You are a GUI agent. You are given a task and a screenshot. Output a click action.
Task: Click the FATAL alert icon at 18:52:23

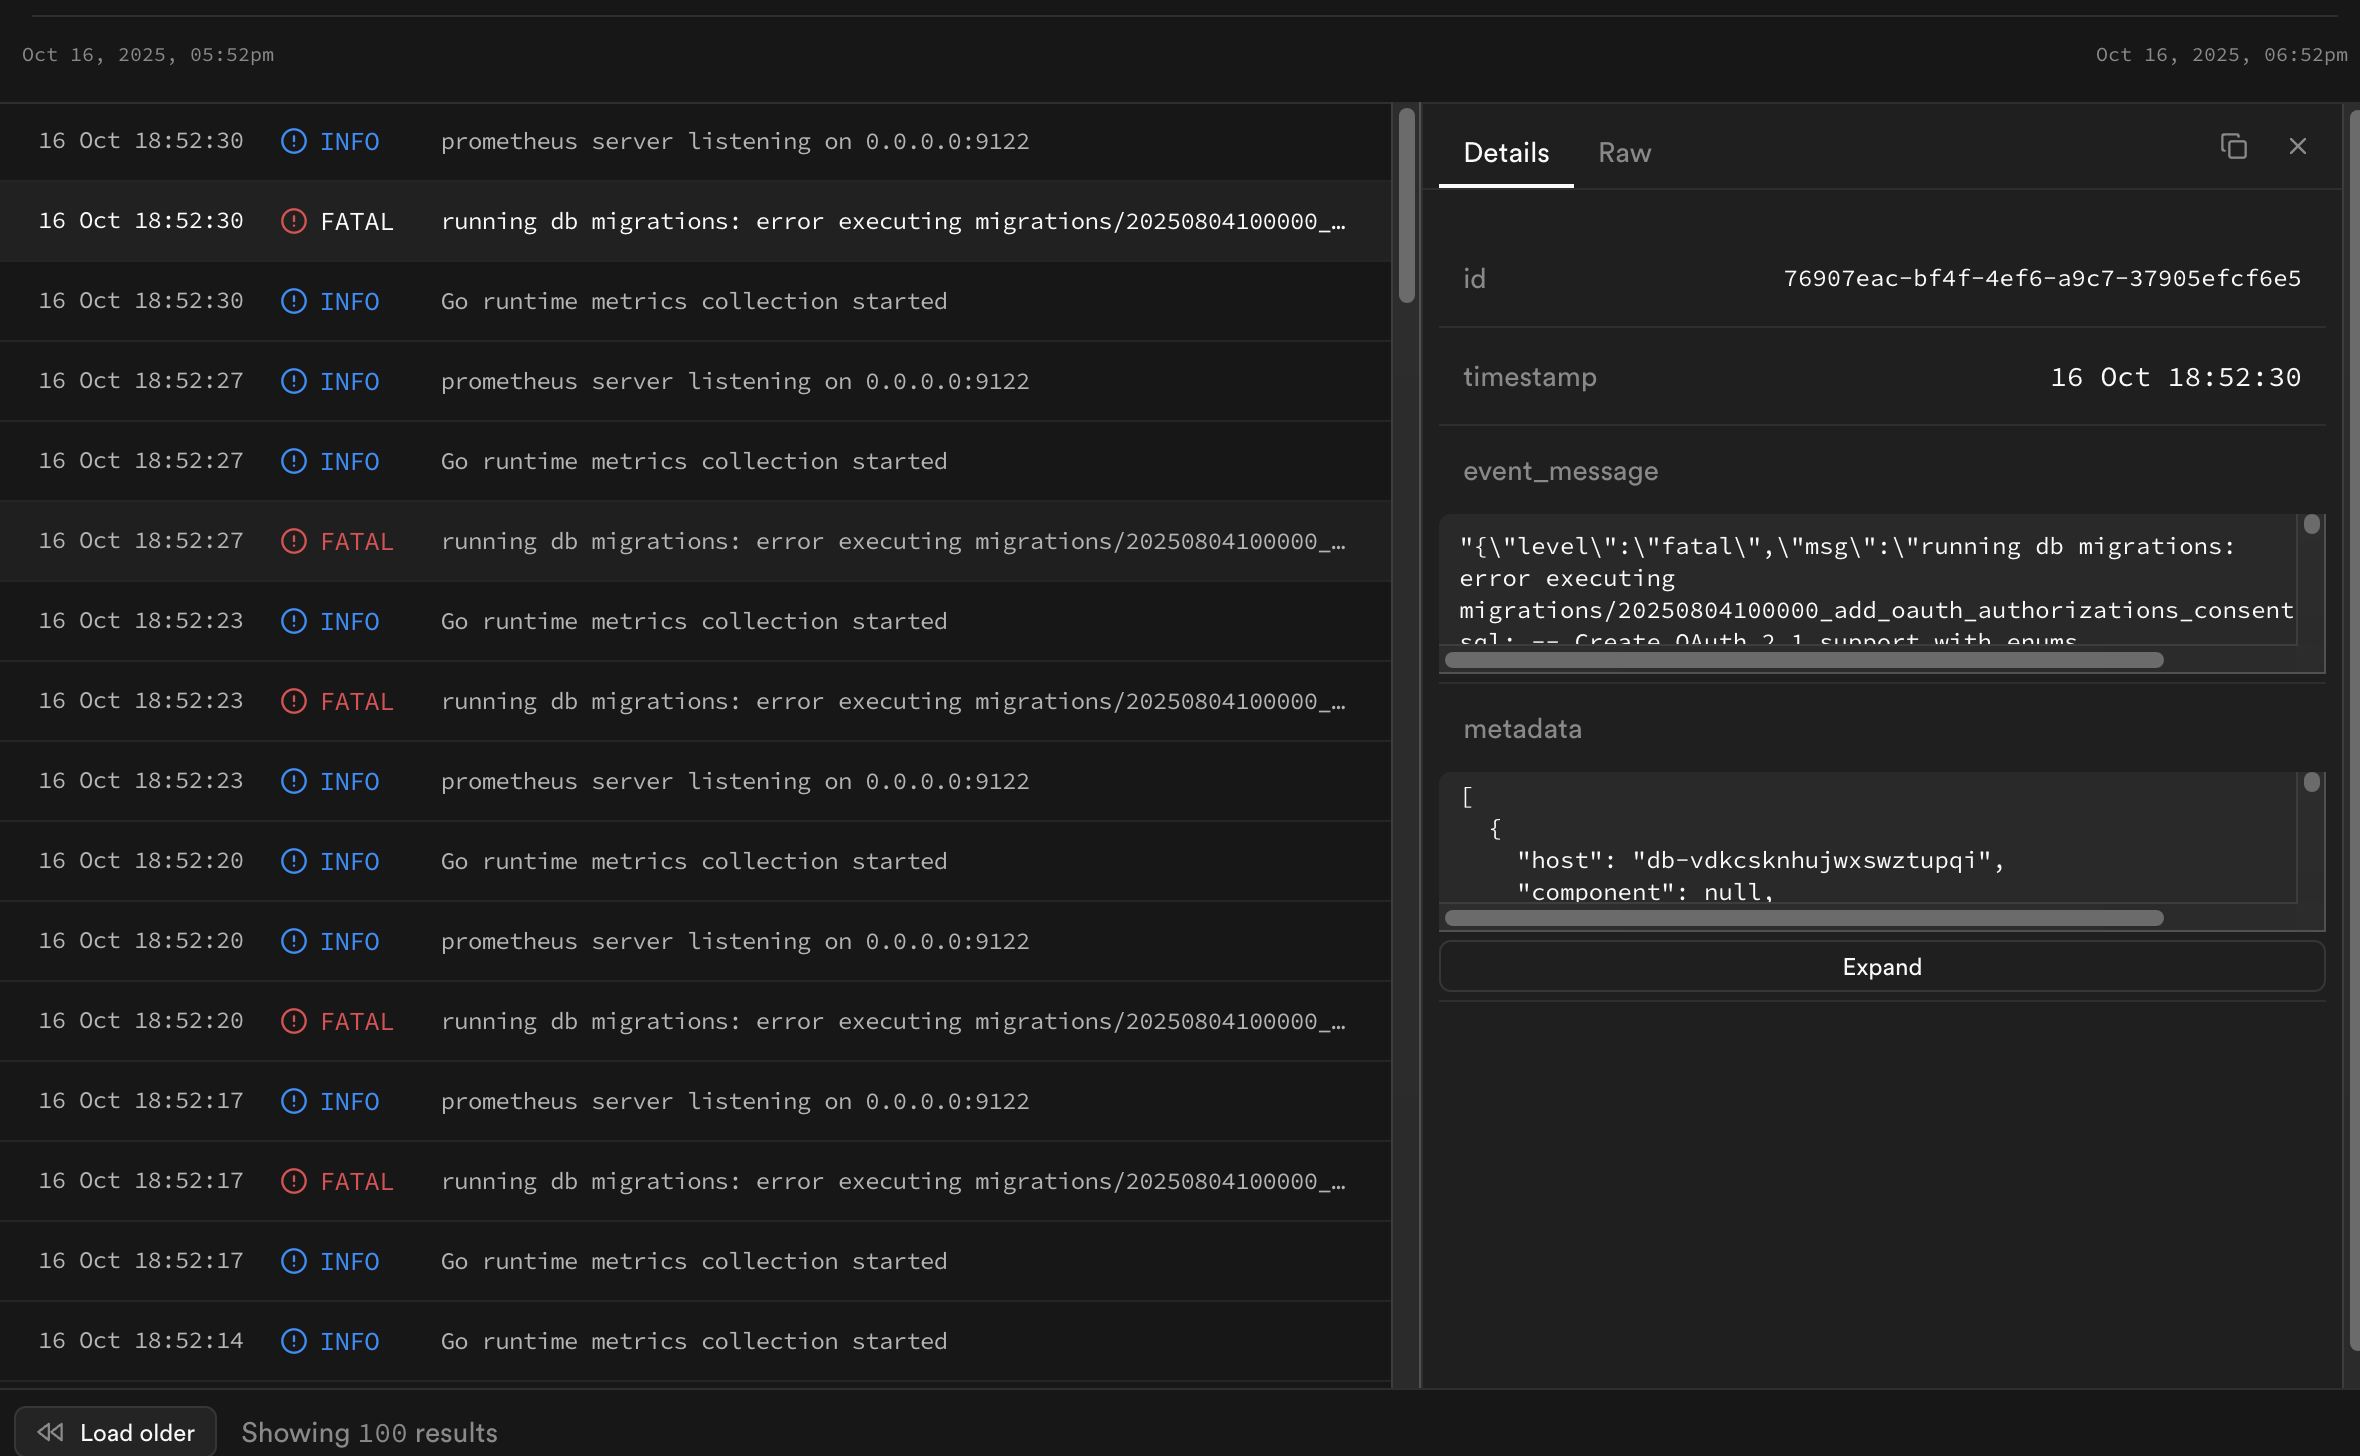click(x=293, y=701)
